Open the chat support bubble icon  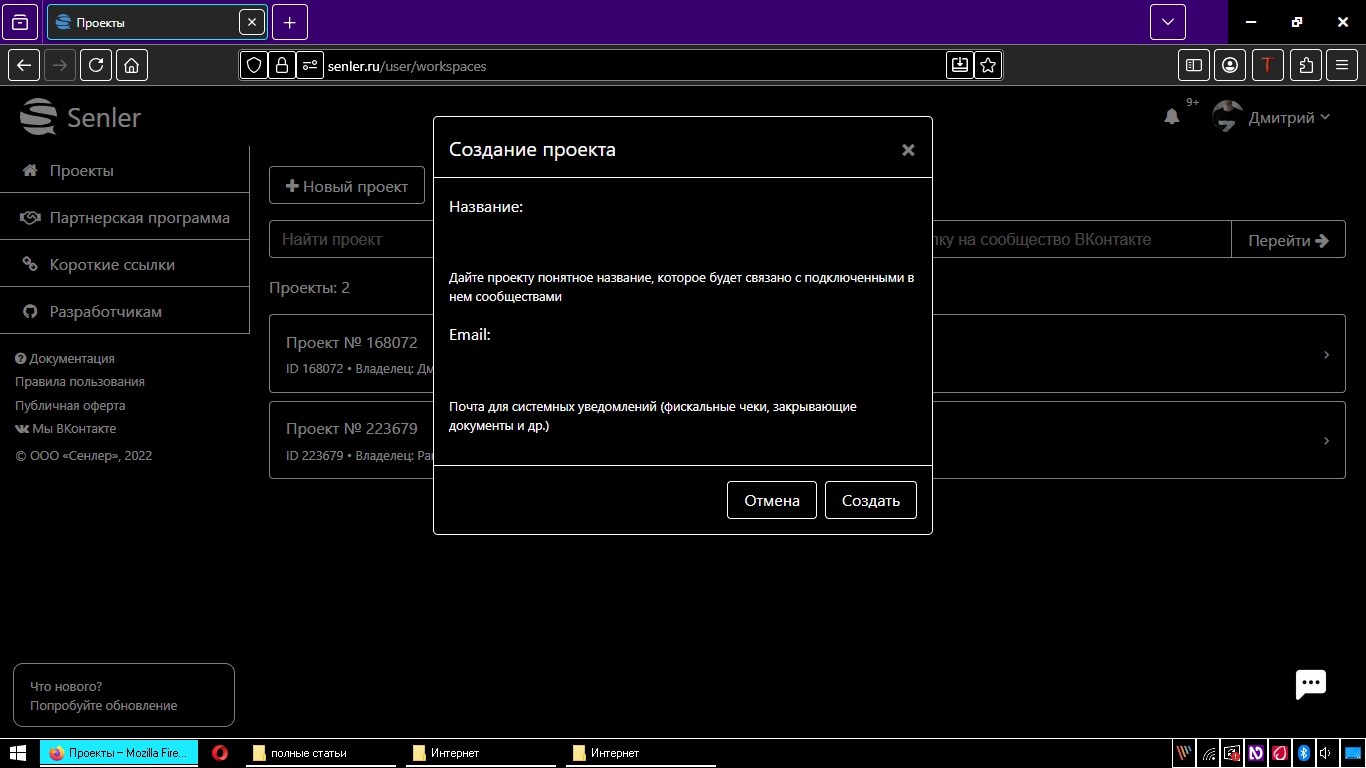click(x=1310, y=684)
